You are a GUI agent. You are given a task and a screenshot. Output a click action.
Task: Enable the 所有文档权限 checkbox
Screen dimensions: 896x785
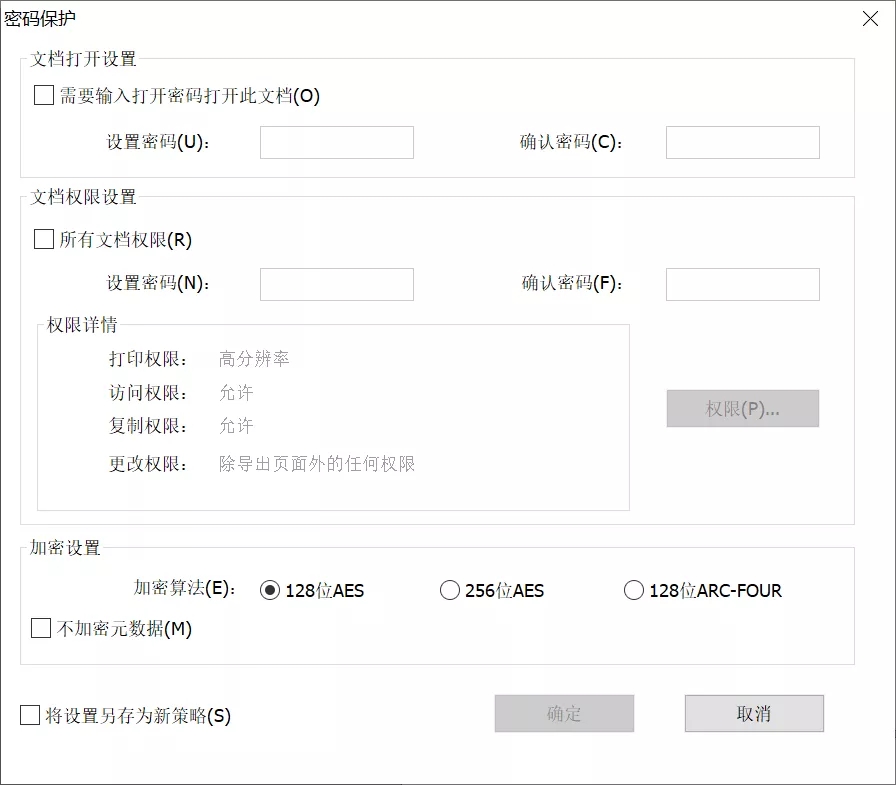[x=42, y=240]
